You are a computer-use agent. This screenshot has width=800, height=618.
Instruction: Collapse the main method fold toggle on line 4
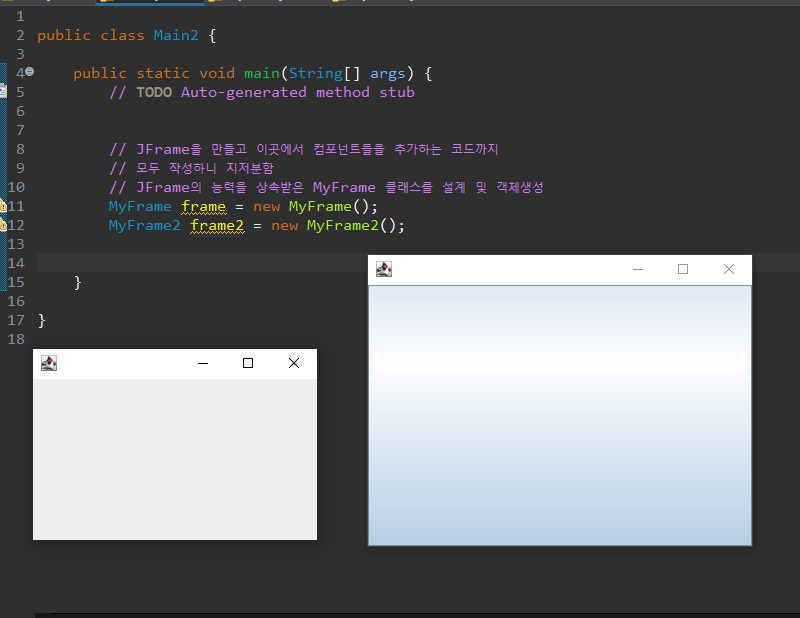tap(30, 71)
